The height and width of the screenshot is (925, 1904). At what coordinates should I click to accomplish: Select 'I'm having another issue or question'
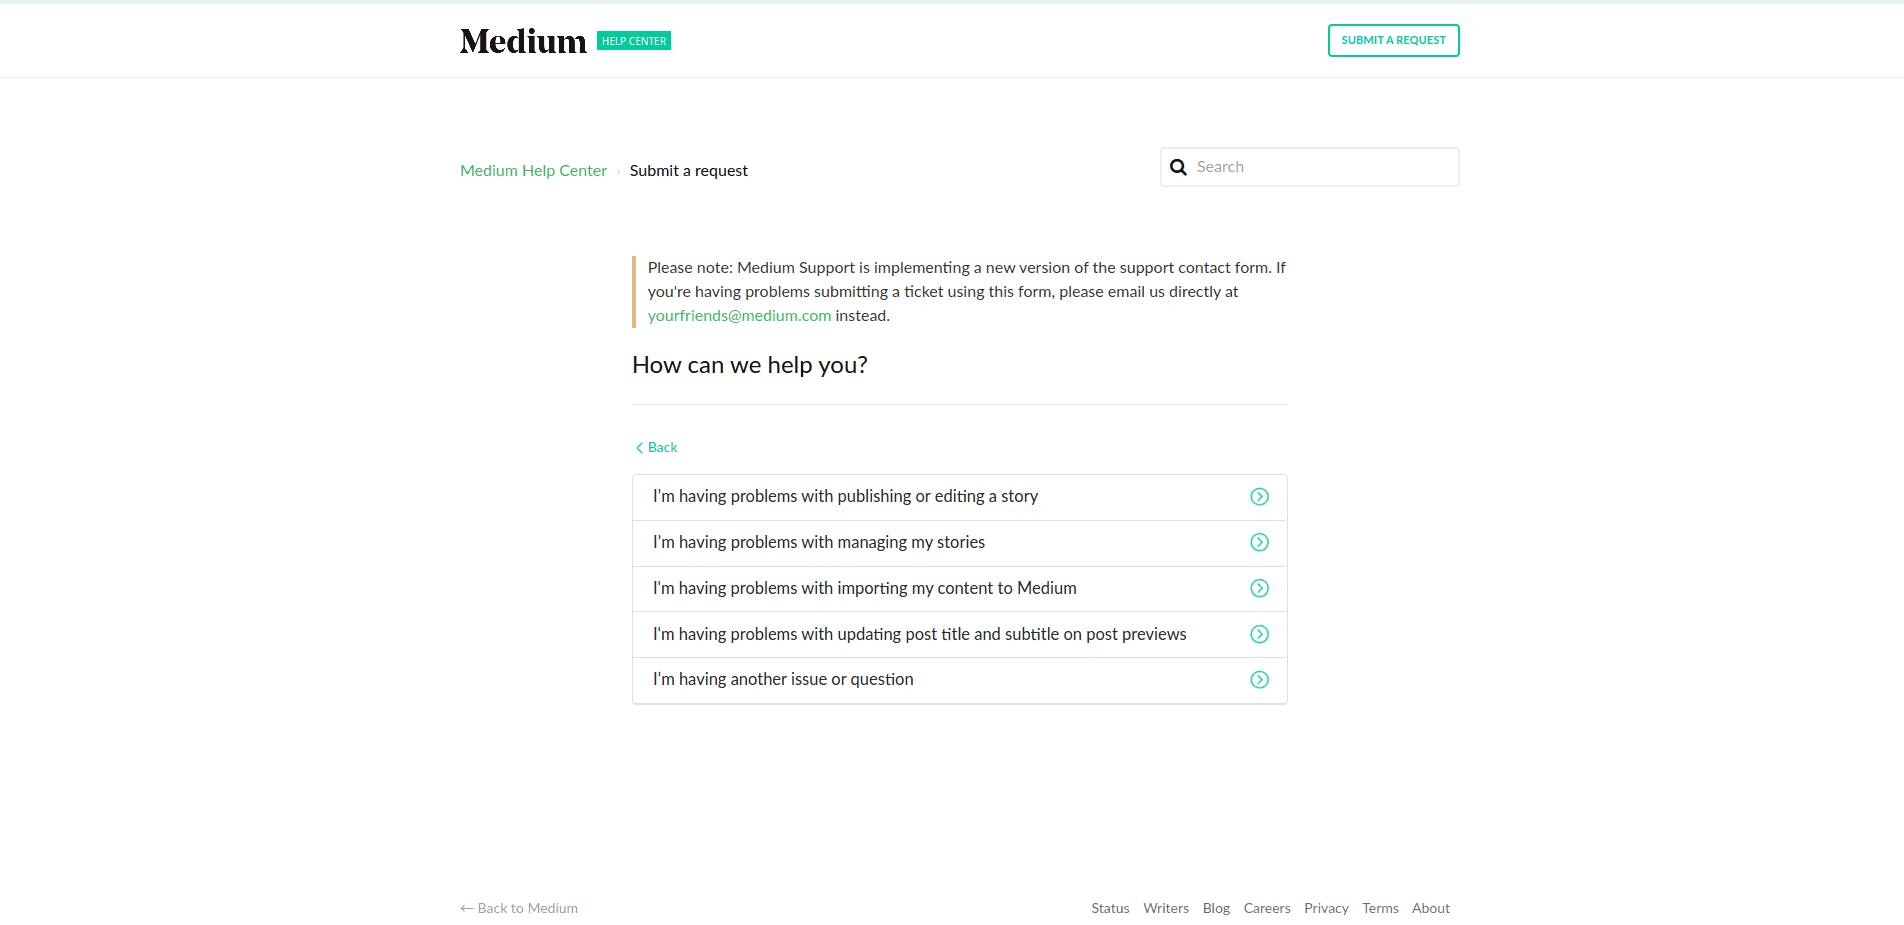tap(782, 680)
